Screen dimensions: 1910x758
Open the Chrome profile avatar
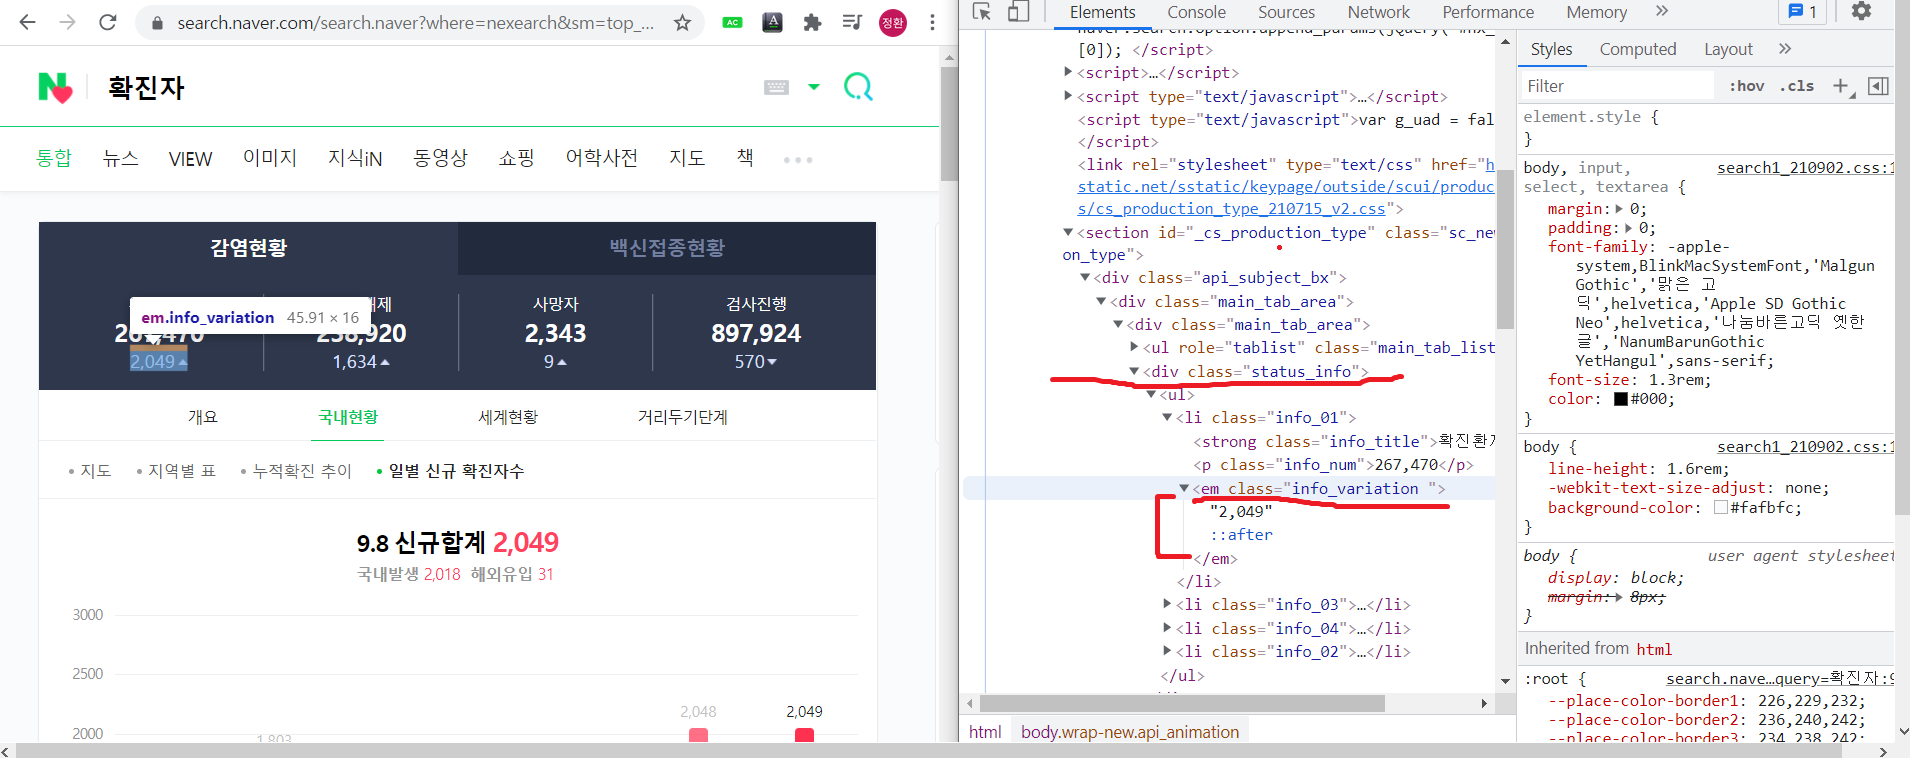click(893, 22)
